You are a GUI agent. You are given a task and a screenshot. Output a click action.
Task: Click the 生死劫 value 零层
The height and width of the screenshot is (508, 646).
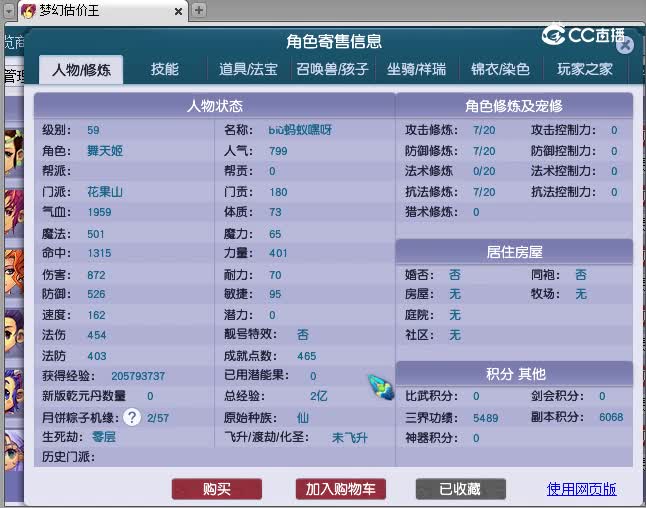104,437
